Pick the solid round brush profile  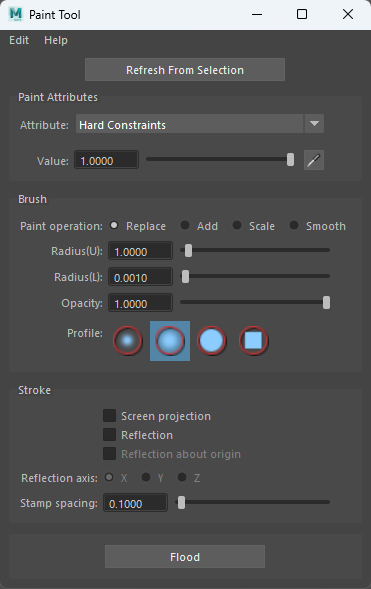tap(211, 341)
